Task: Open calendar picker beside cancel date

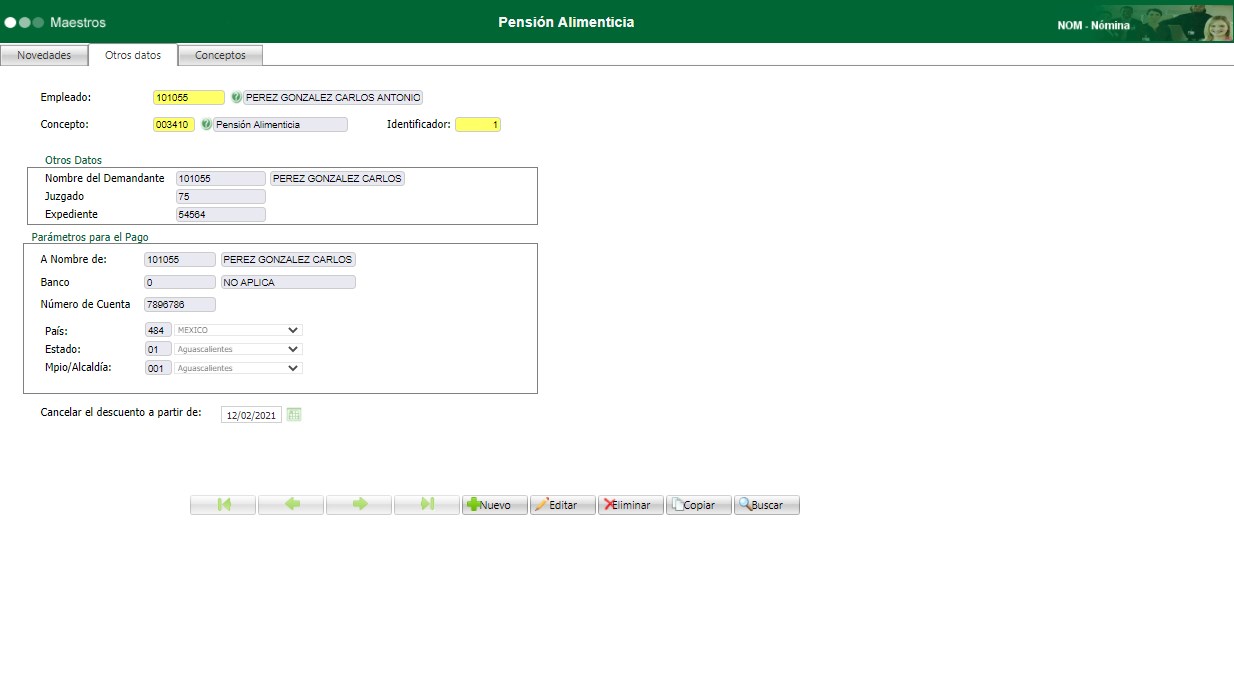Action: click(x=294, y=415)
